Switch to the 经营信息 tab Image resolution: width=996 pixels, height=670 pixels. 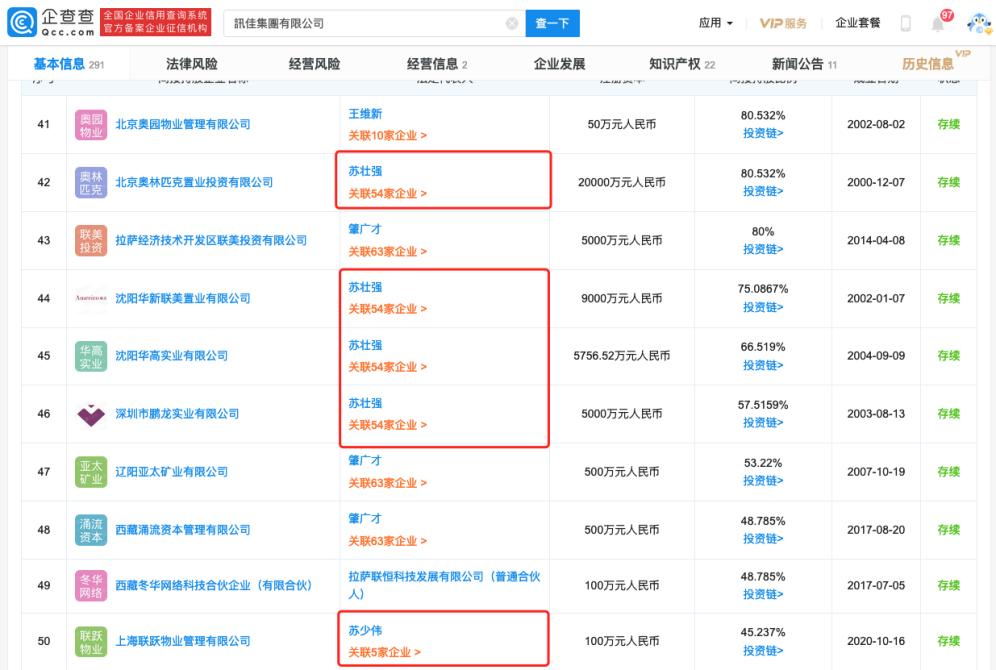tap(437, 64)
